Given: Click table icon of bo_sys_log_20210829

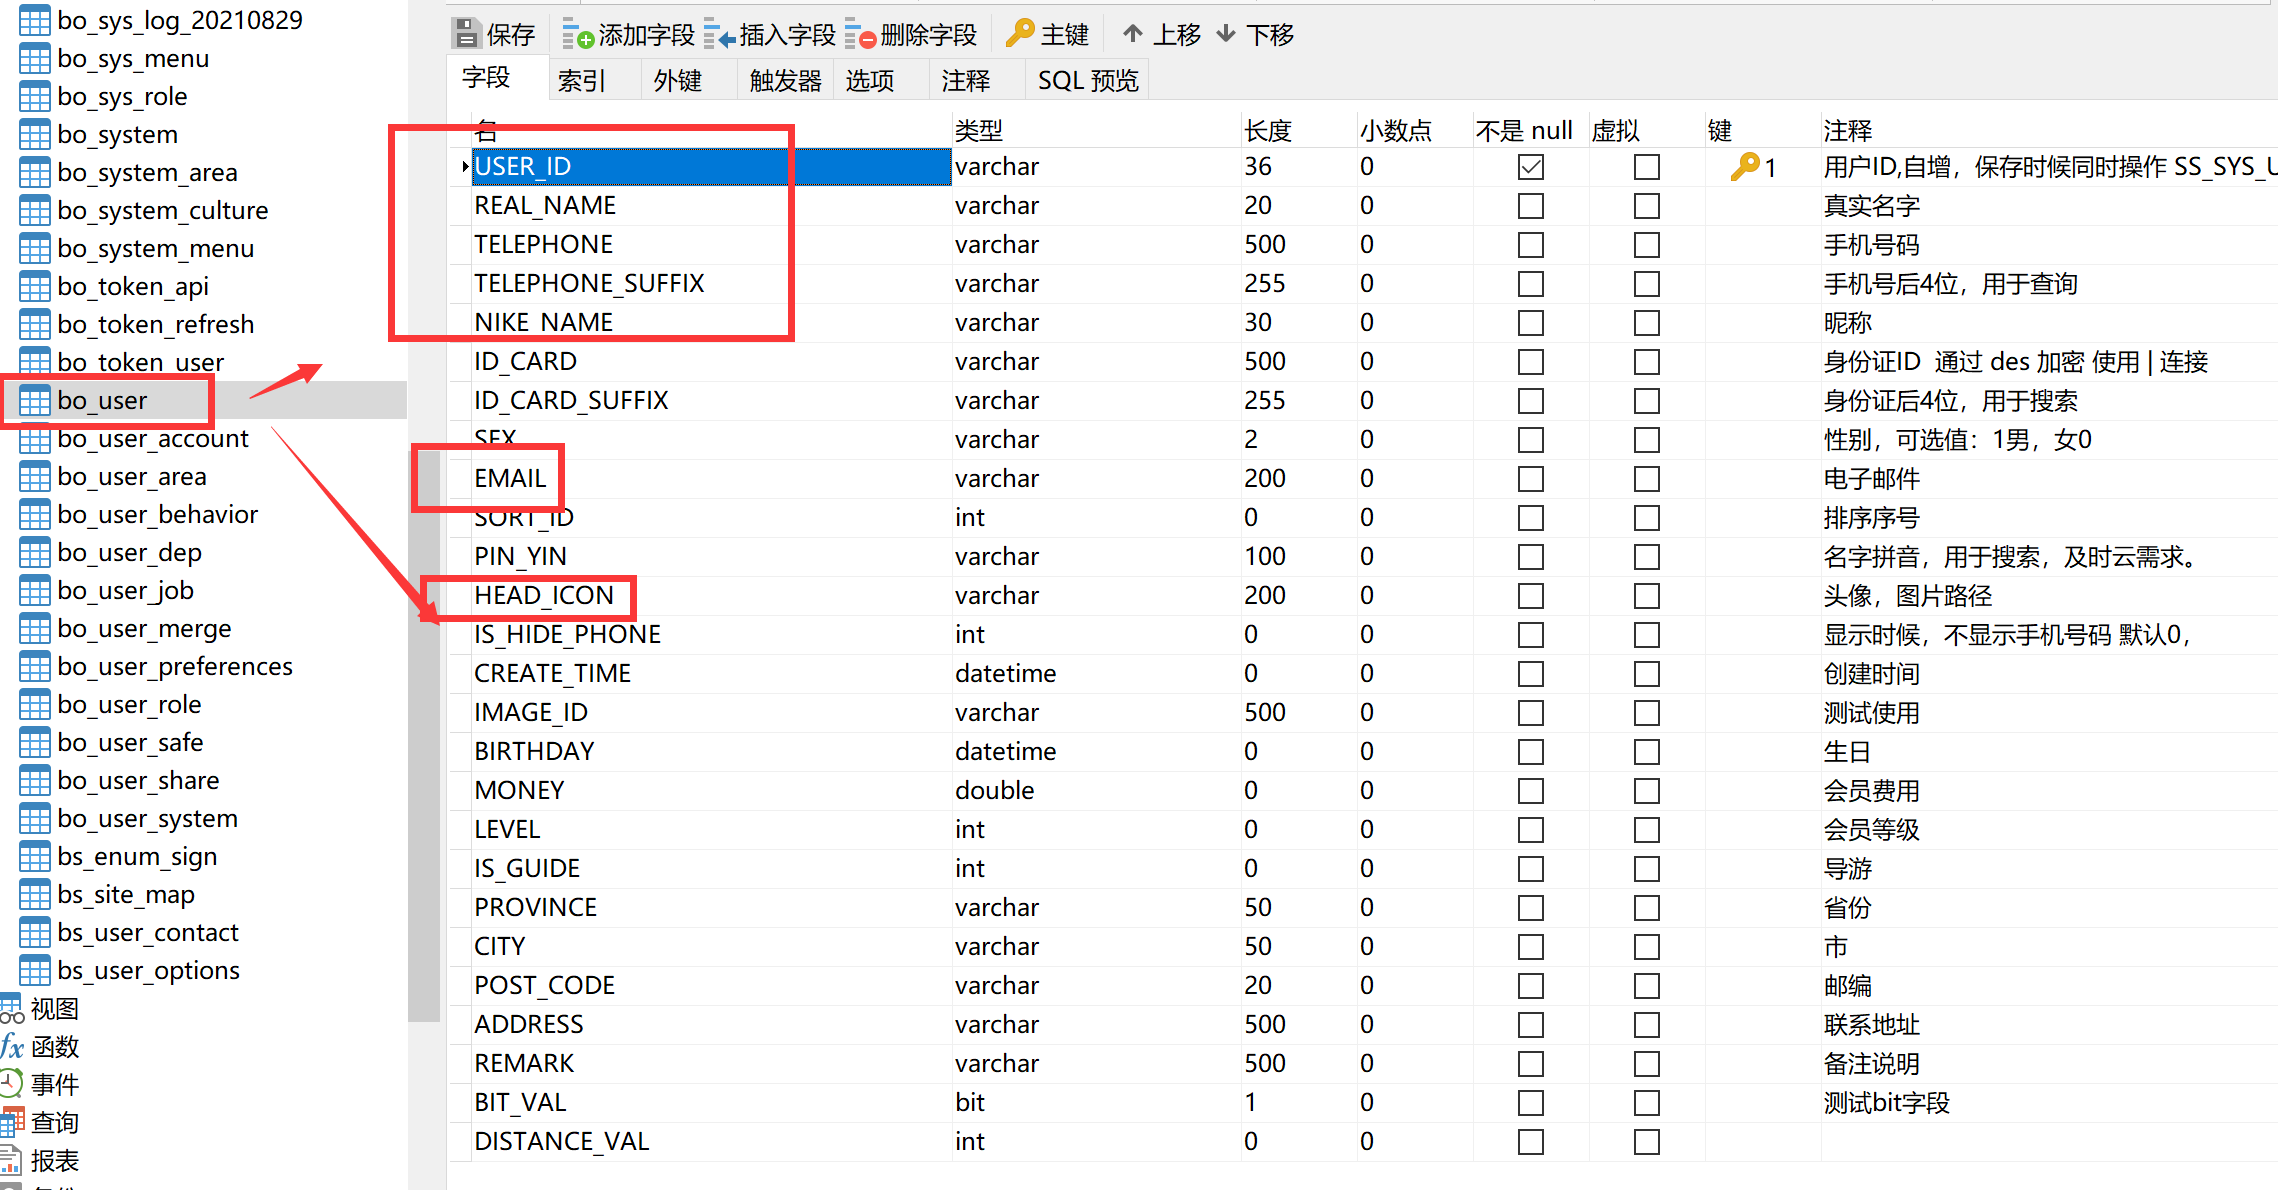Looking at the screenshot, I should 35,20.
